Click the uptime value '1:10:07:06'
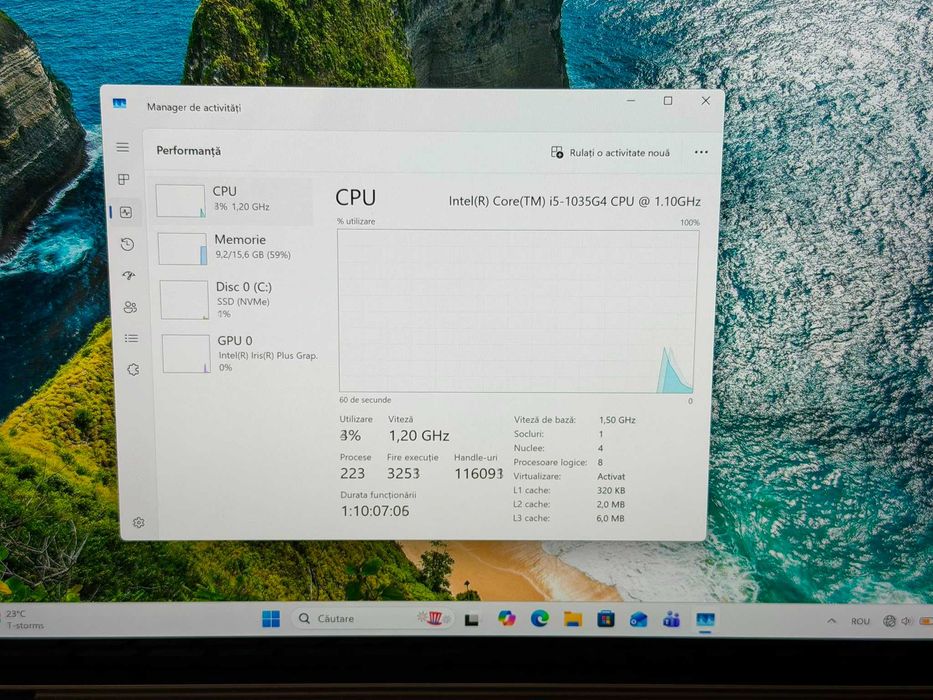Screen dimensions: 933x700 375,511
